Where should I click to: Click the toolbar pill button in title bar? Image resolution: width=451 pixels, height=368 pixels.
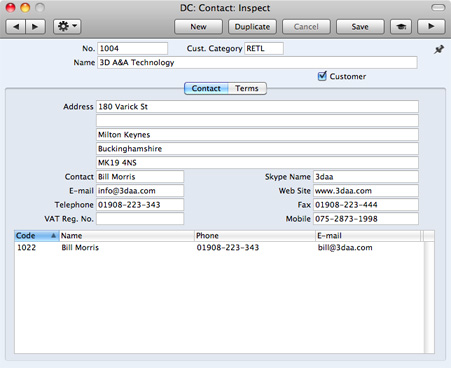coord(438,7)
